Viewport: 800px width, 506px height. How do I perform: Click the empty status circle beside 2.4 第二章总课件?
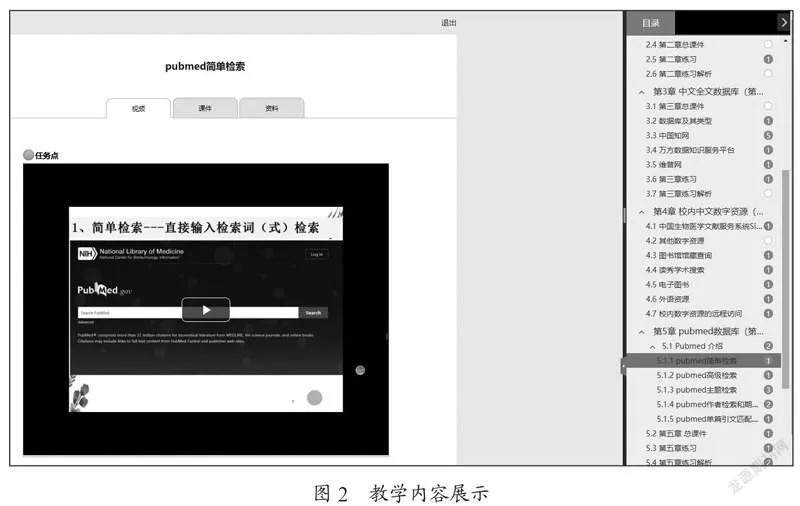(768, 44)
